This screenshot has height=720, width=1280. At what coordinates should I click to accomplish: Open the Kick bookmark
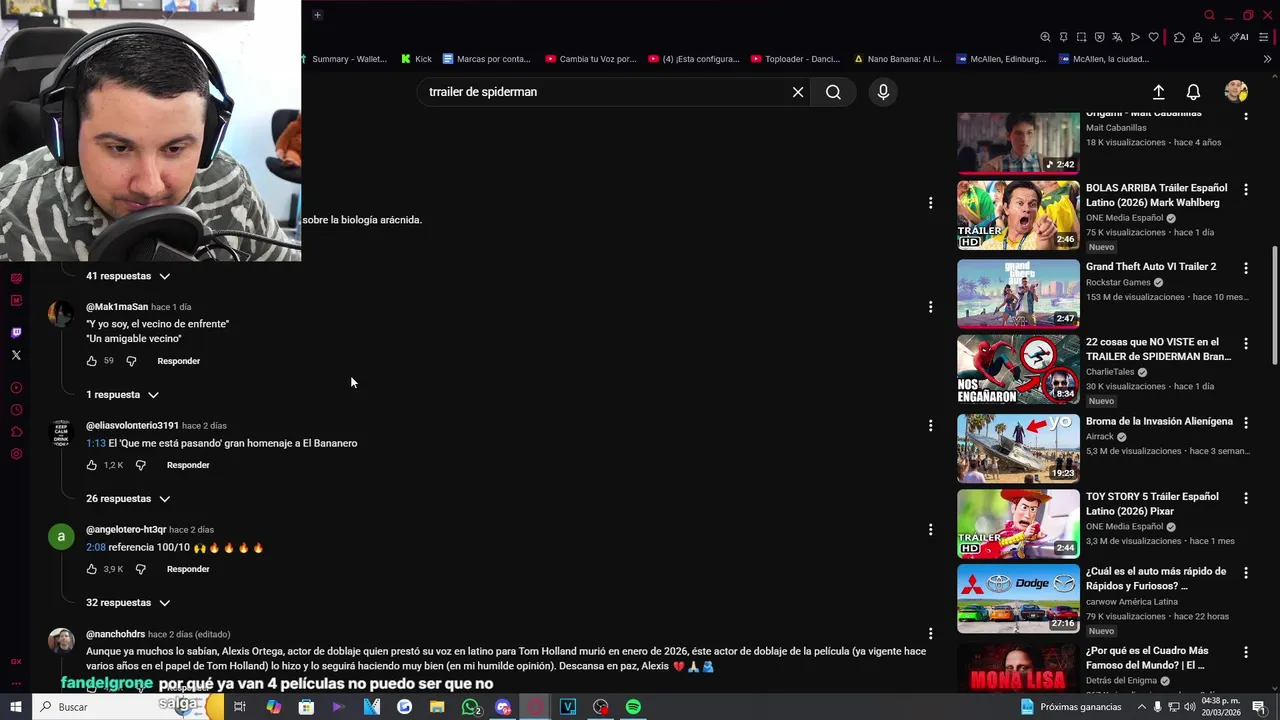coord(416,59)
